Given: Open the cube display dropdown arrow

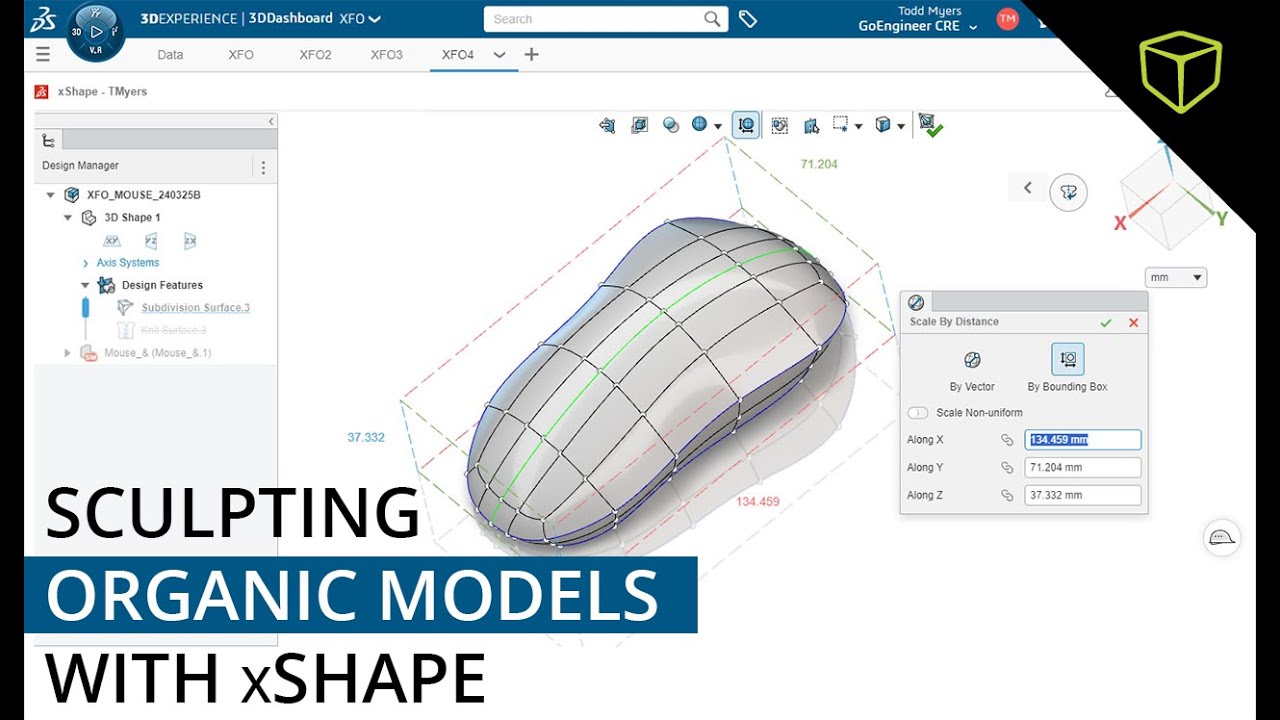Looking at the screenshot, I should (901, 126).
